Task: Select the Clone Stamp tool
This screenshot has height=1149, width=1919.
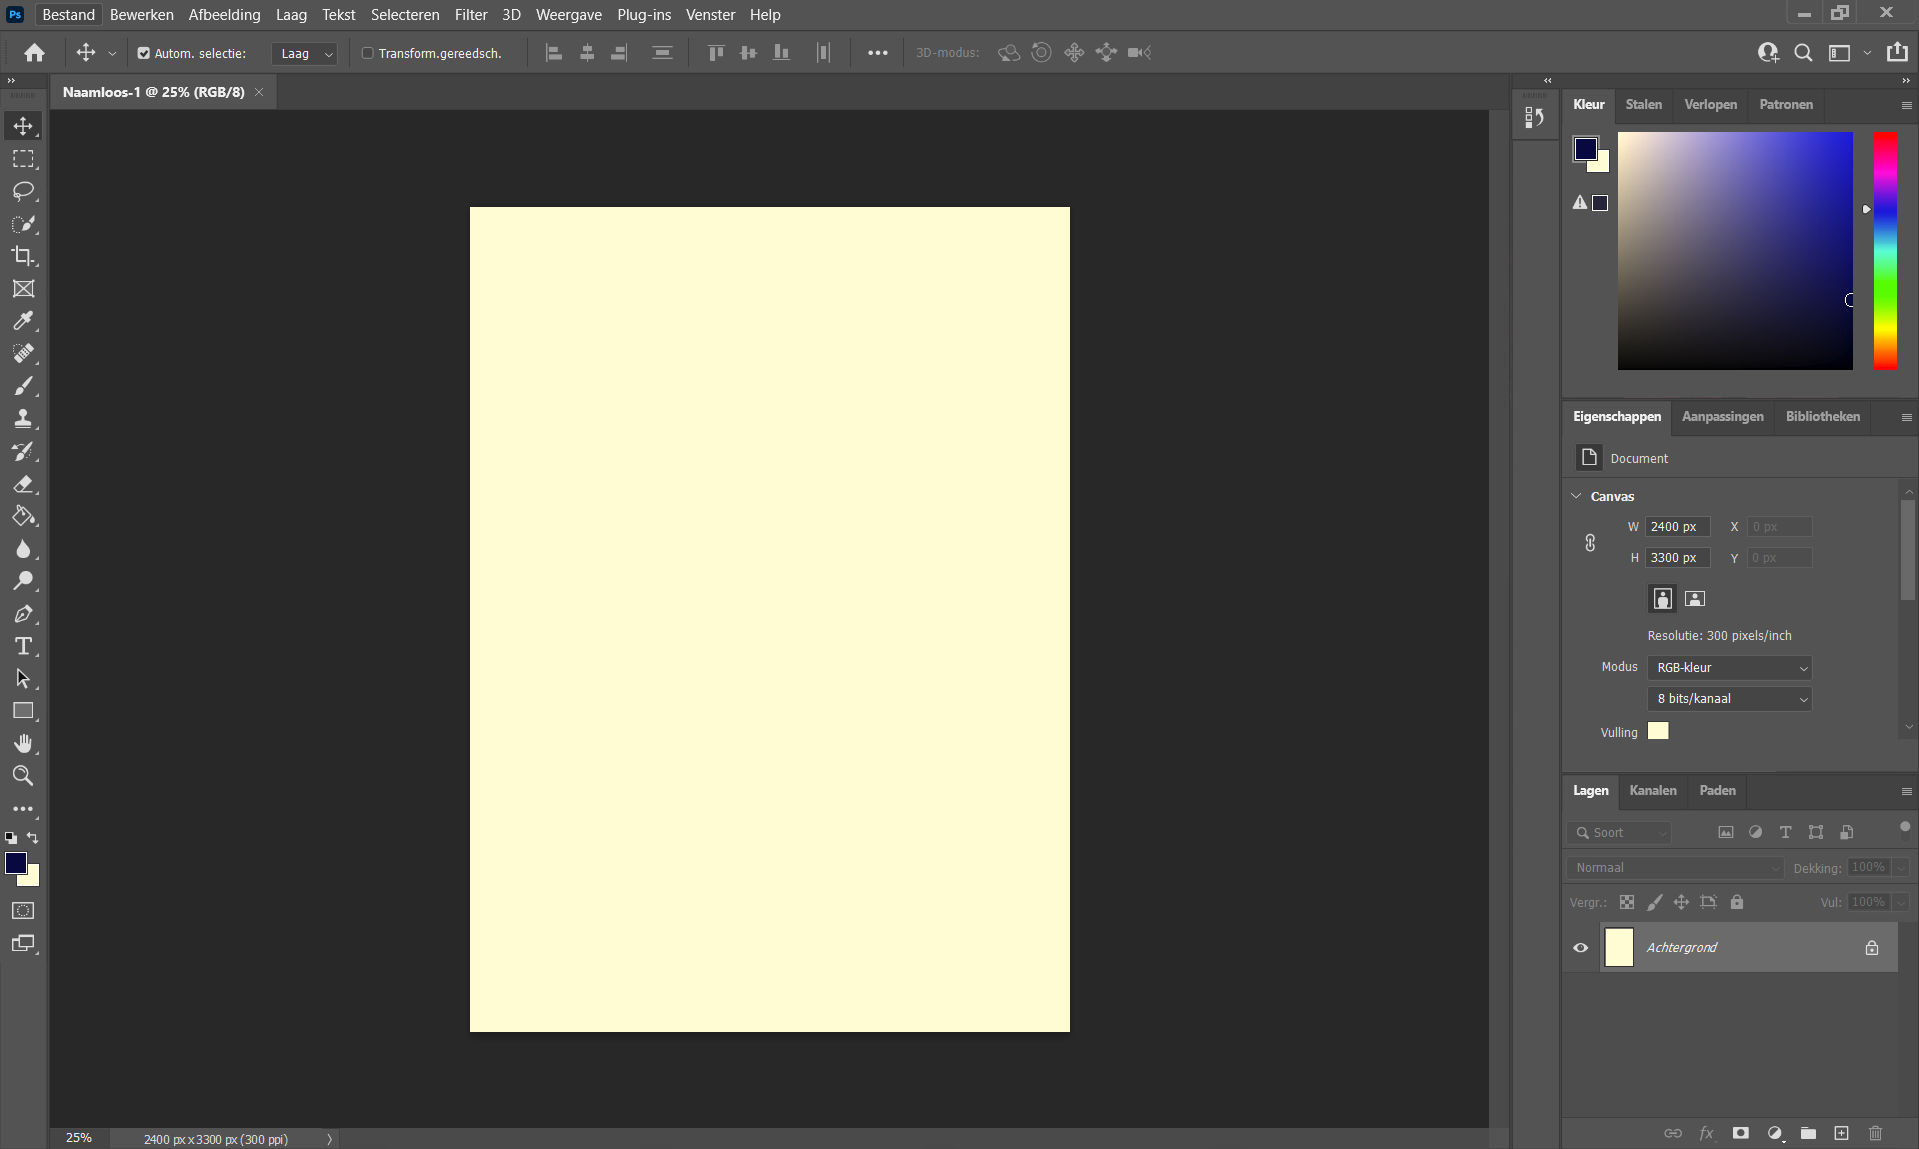Action: [23, 418]
